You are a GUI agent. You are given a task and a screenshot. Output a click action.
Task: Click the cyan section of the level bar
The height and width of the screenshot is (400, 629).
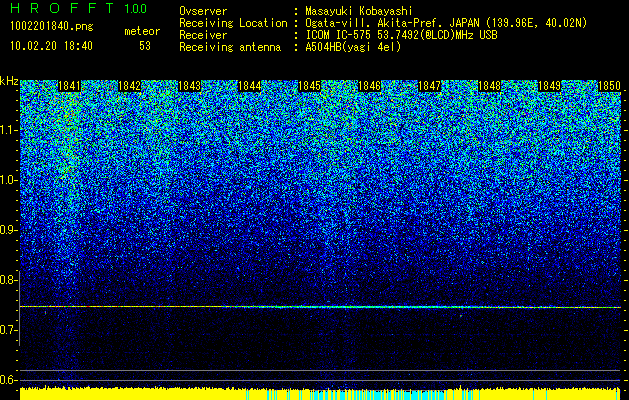[365, 395]
